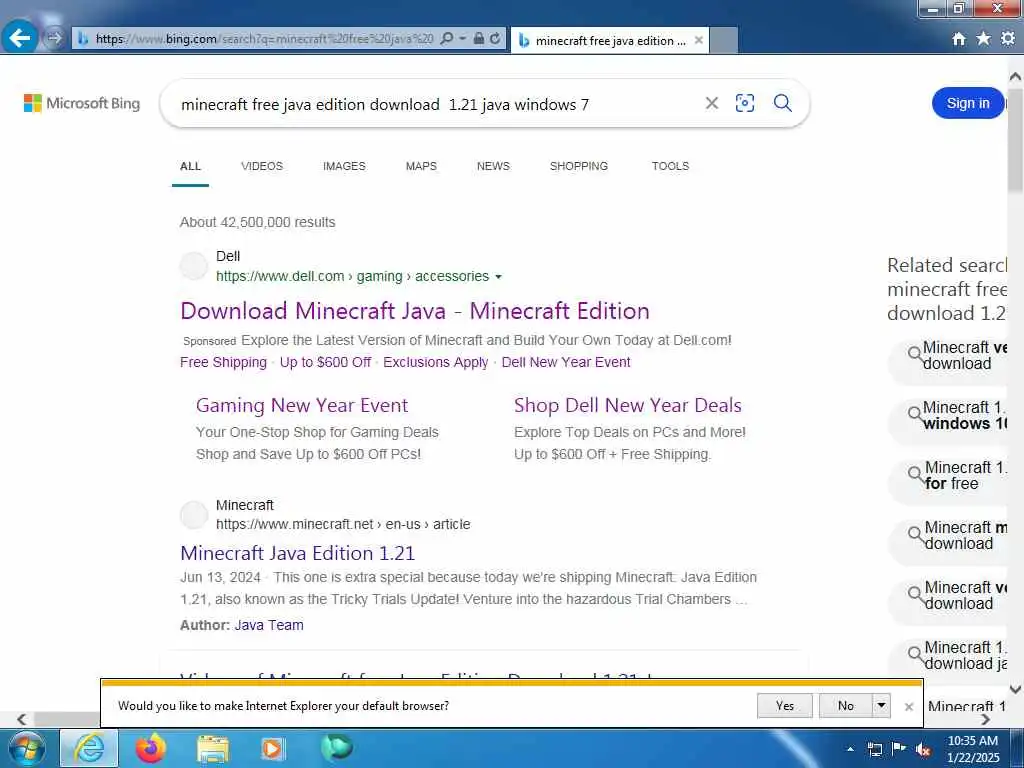Go back with the browser Back arrow

[x=20, y=38]
